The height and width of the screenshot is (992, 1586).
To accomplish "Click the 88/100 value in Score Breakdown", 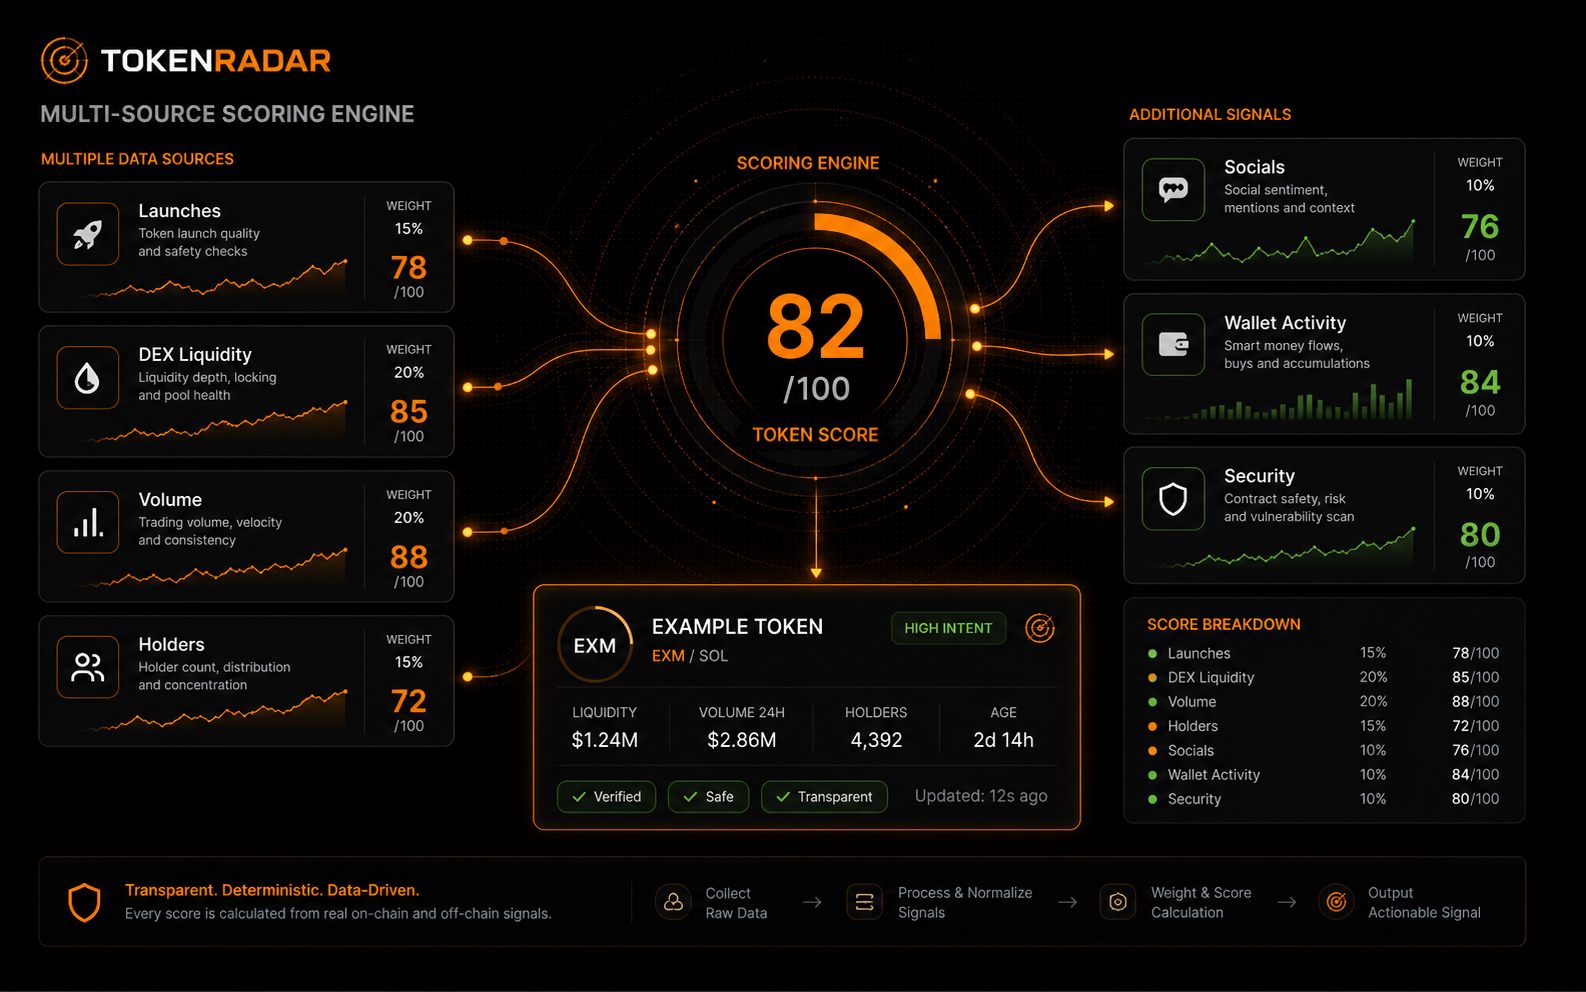I will tap(1476, 702).
